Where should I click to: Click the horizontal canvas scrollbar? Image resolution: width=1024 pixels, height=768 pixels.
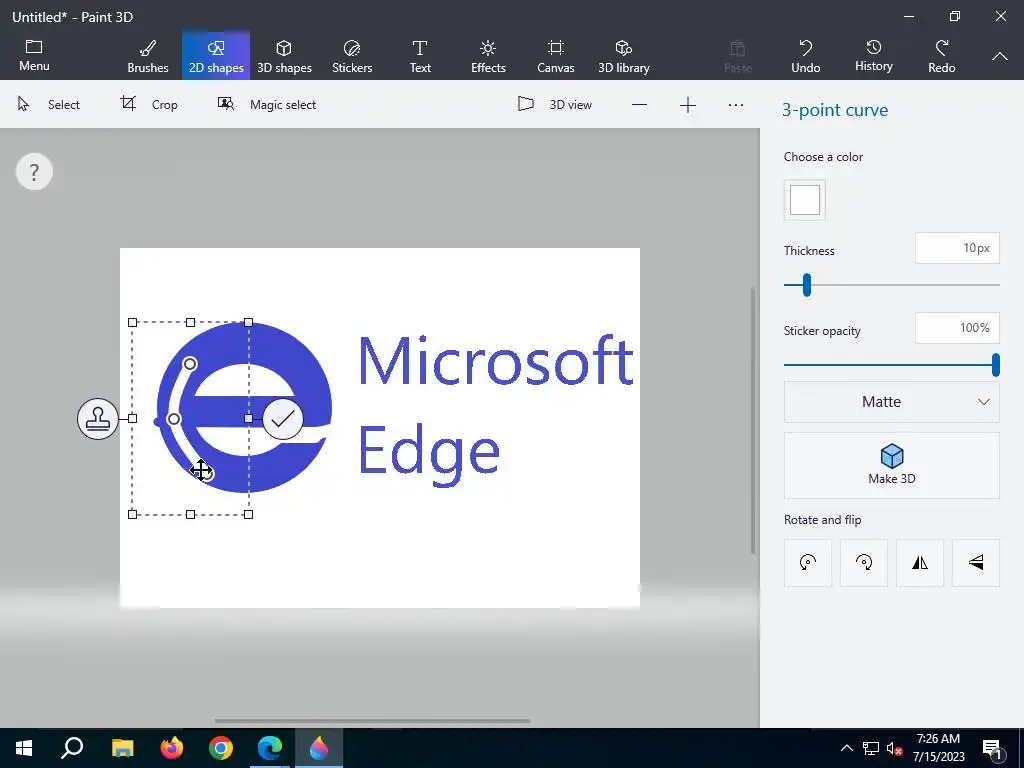click(372, 721)
